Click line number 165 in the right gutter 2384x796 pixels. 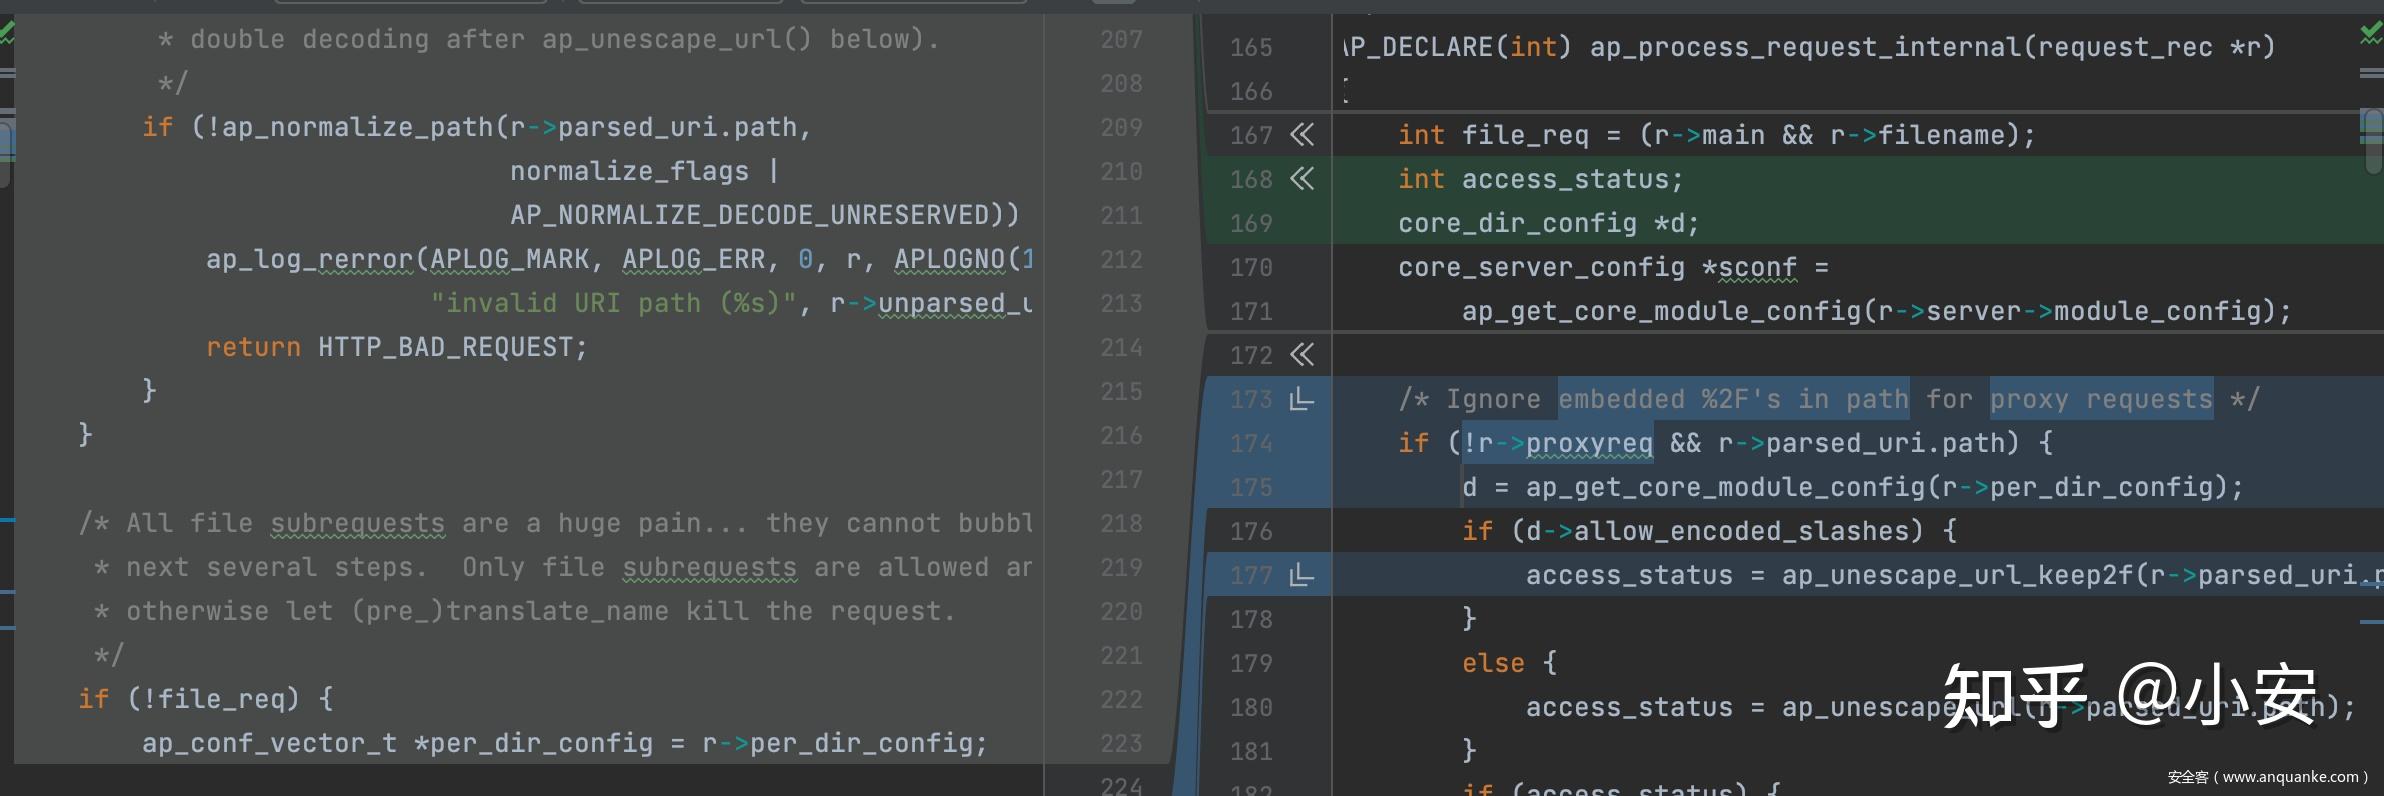(x=1251, y=47)
